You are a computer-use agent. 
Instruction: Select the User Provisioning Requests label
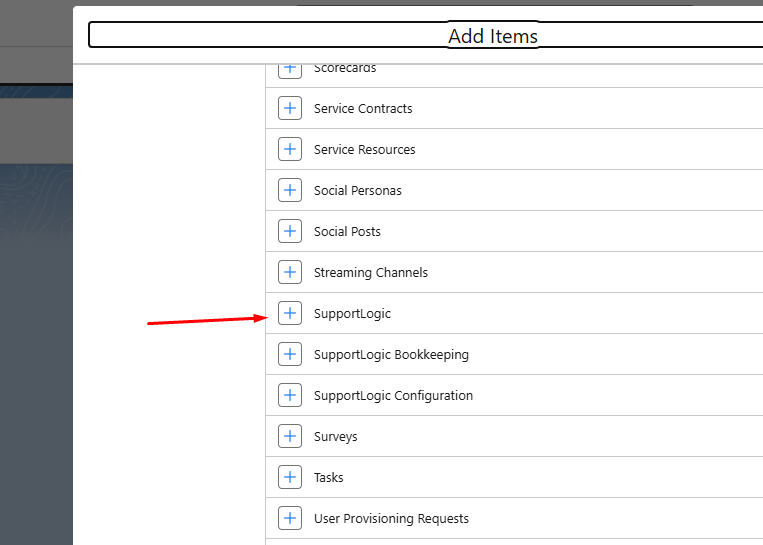tap(391, 519)
